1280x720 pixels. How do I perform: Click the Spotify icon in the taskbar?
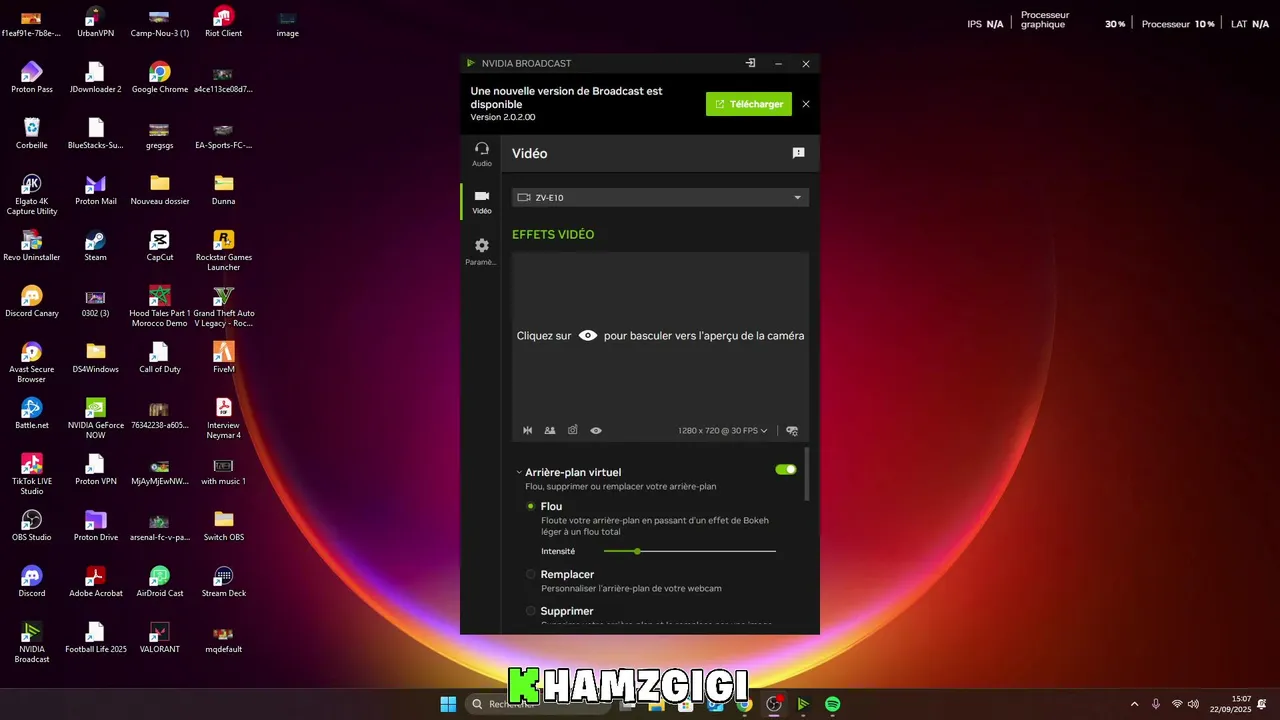click(832, 704)
